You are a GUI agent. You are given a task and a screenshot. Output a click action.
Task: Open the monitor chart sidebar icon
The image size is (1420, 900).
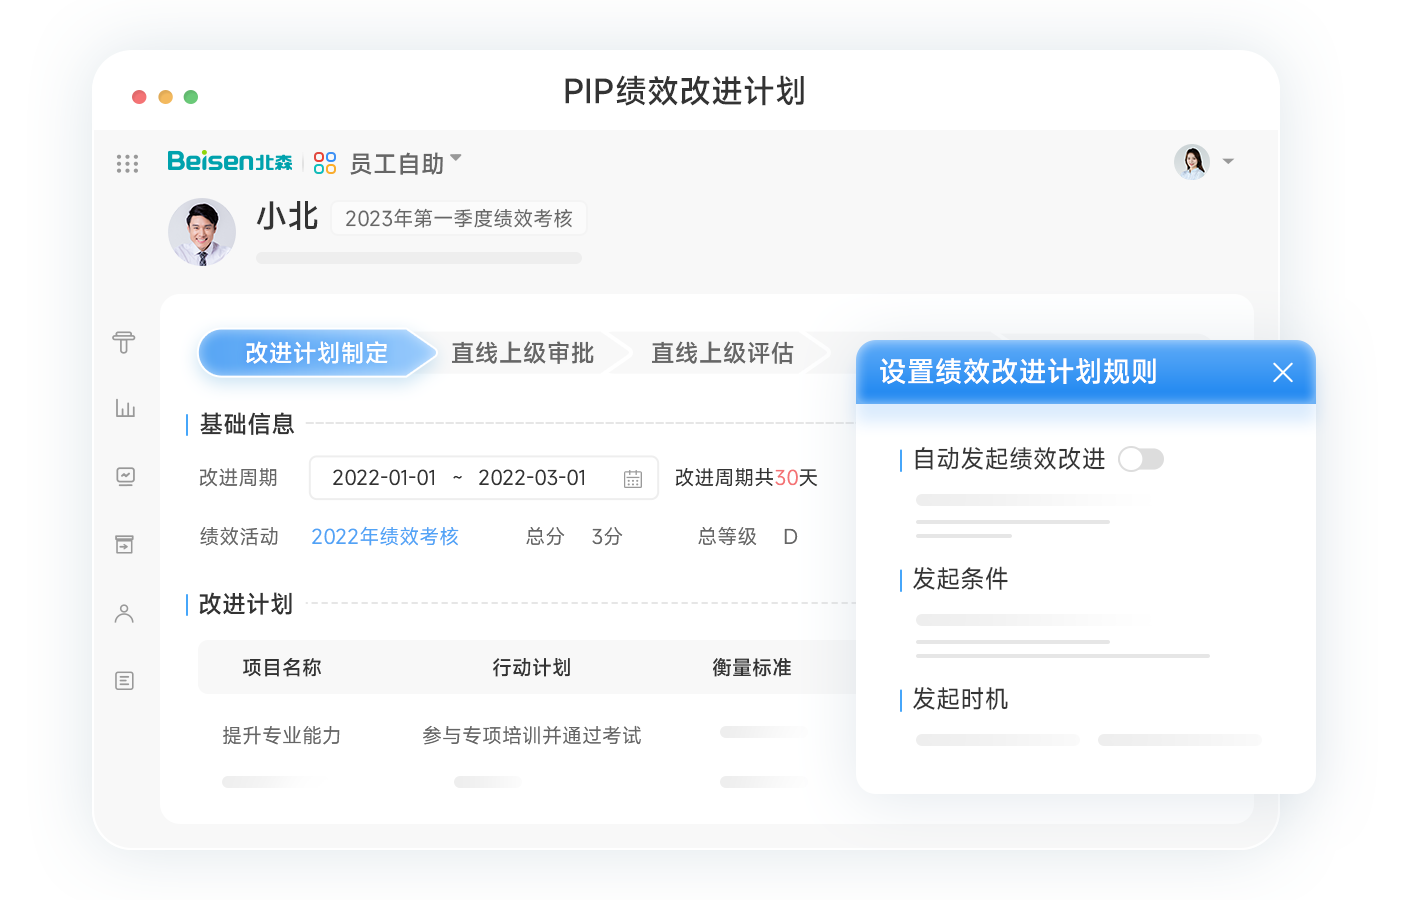(x=125, y=476)
